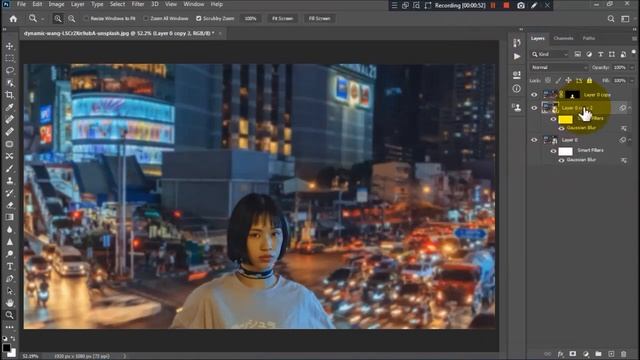This screenshot has height=360, width=640.
Task: Open the workspace switcher icon
Action: 625,19
